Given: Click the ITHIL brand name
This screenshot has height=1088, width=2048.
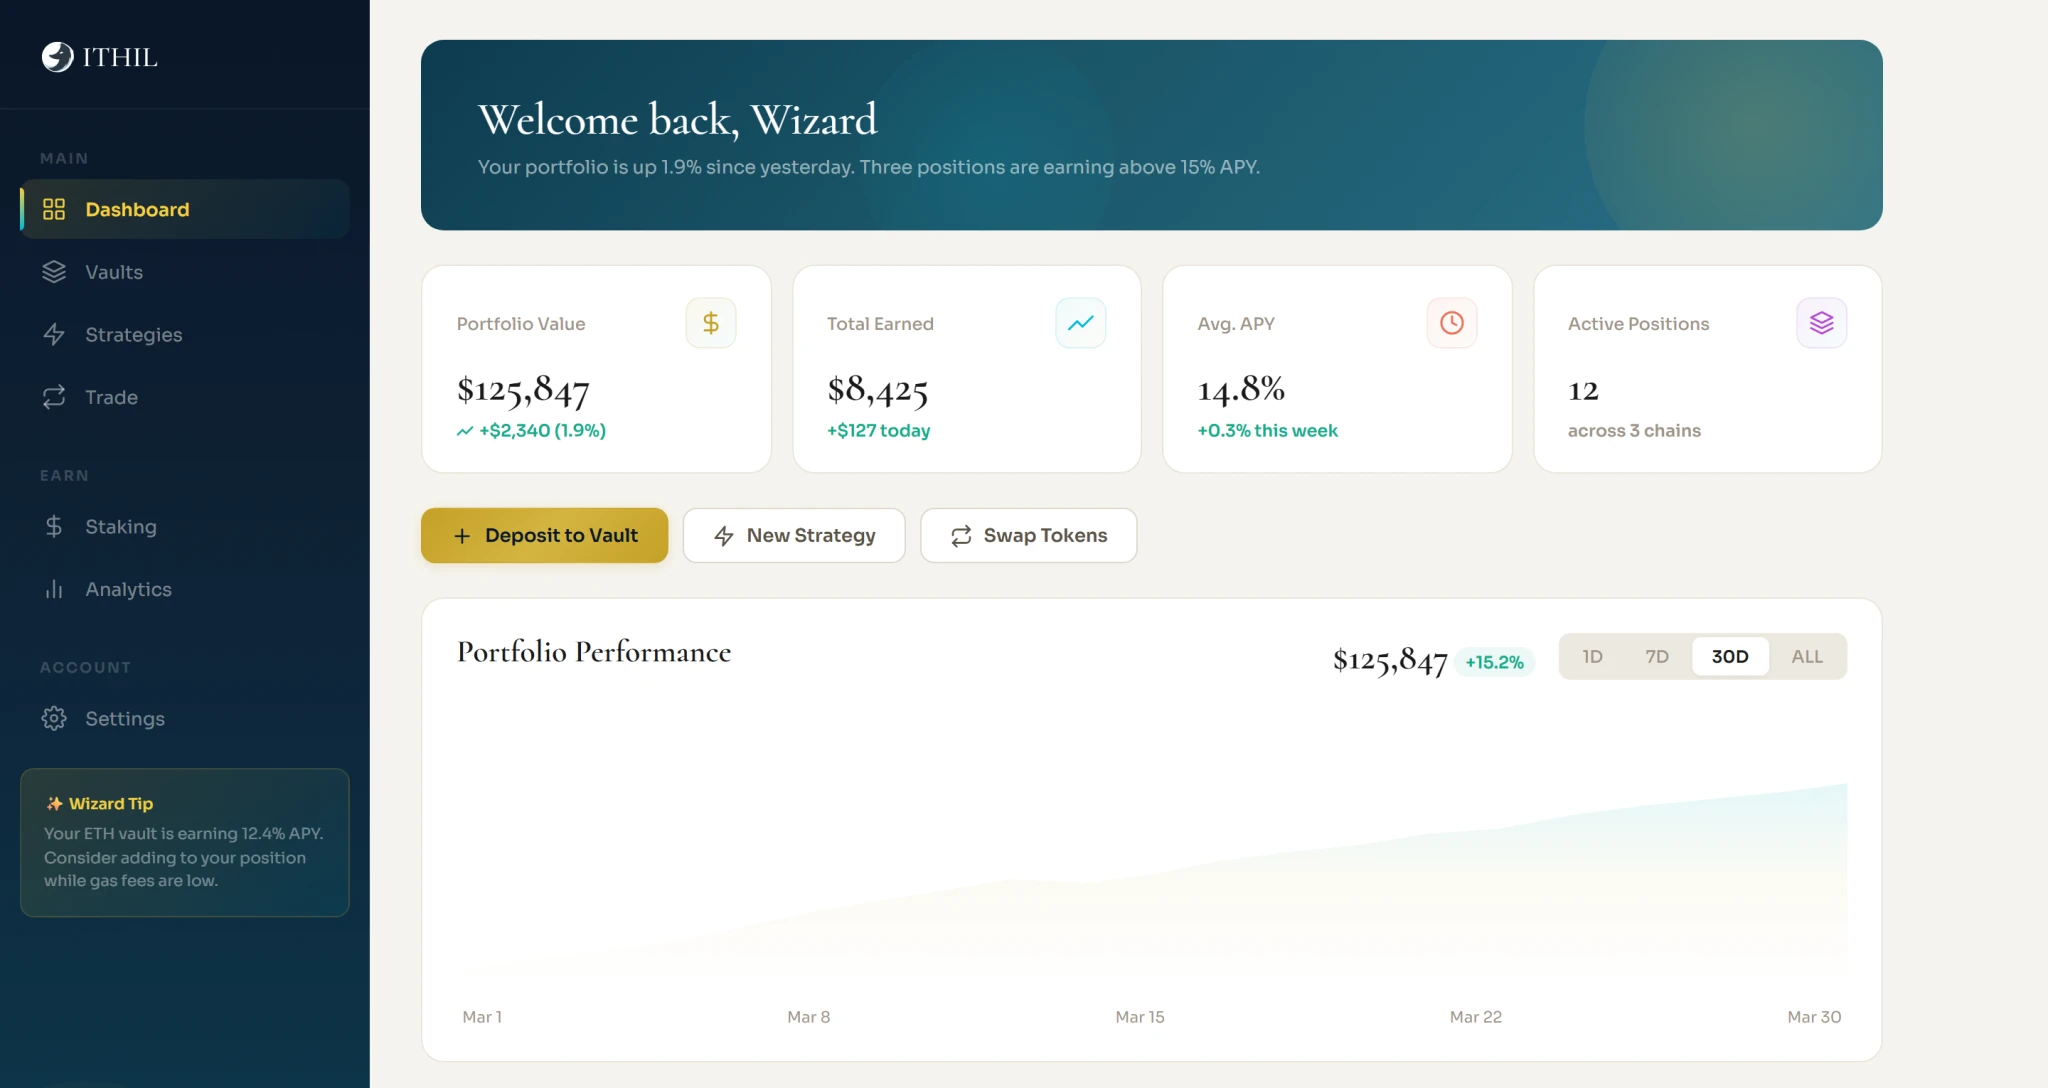Looking at the screenshot, I should (x=120, y=57).
